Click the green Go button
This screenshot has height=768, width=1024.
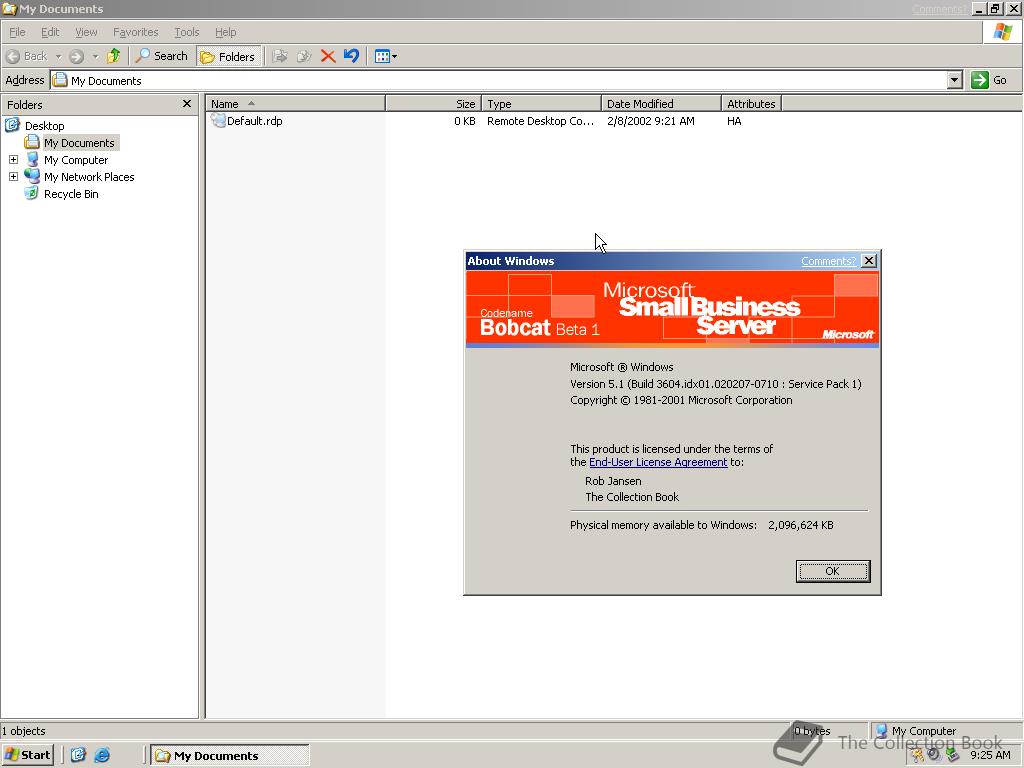(989, 80)
